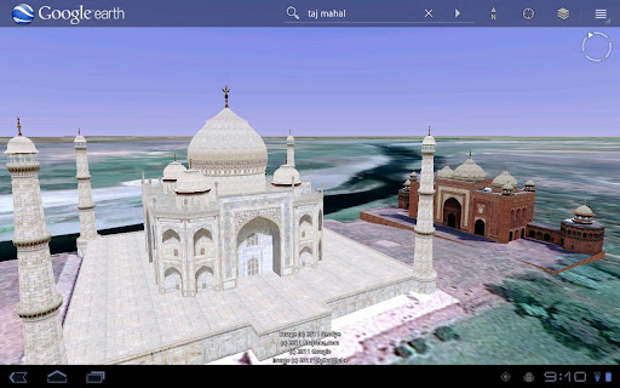Tap the Android debug notification icon
The width and height of the screenshot is (620, 388).
point(529,377)
